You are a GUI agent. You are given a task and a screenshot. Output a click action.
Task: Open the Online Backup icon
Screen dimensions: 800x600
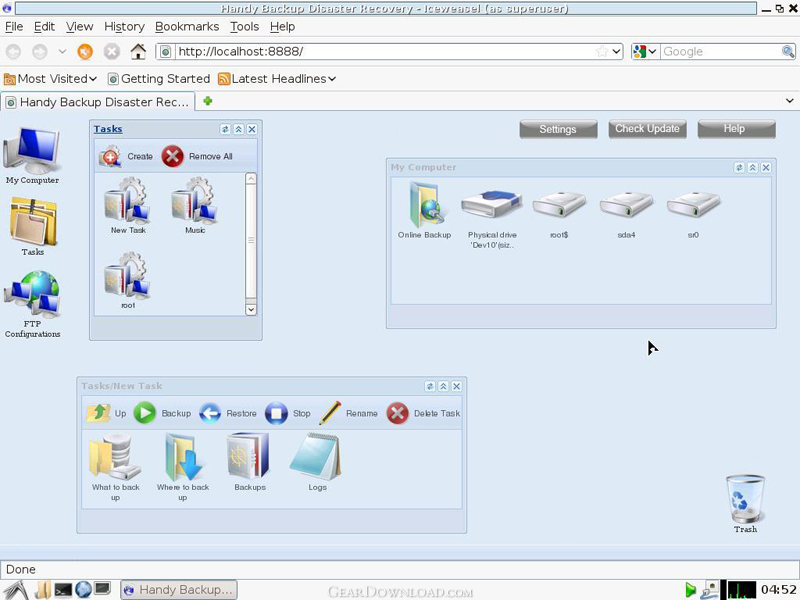424,210
